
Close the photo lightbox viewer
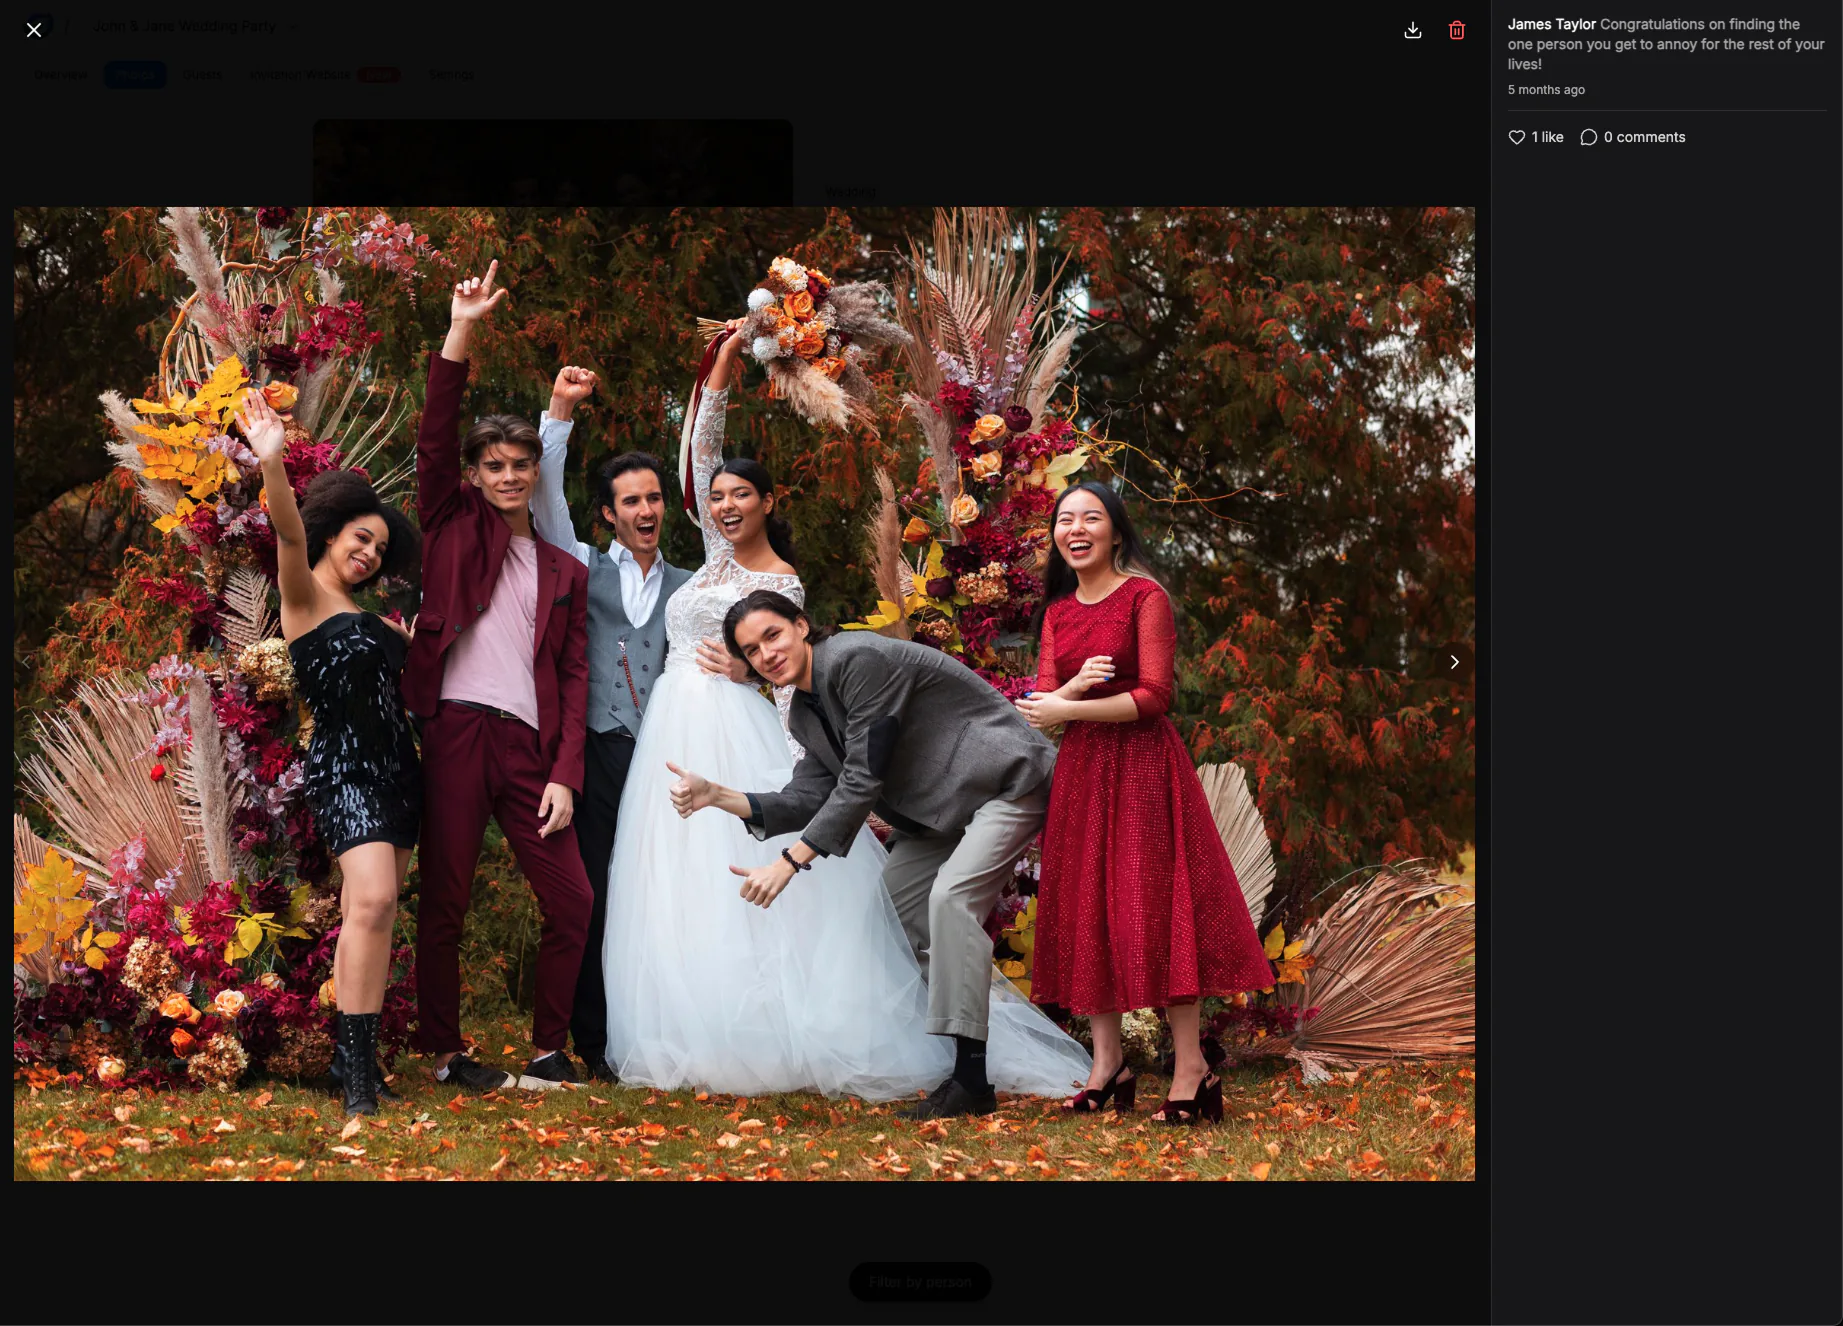[x=34, y=30]
